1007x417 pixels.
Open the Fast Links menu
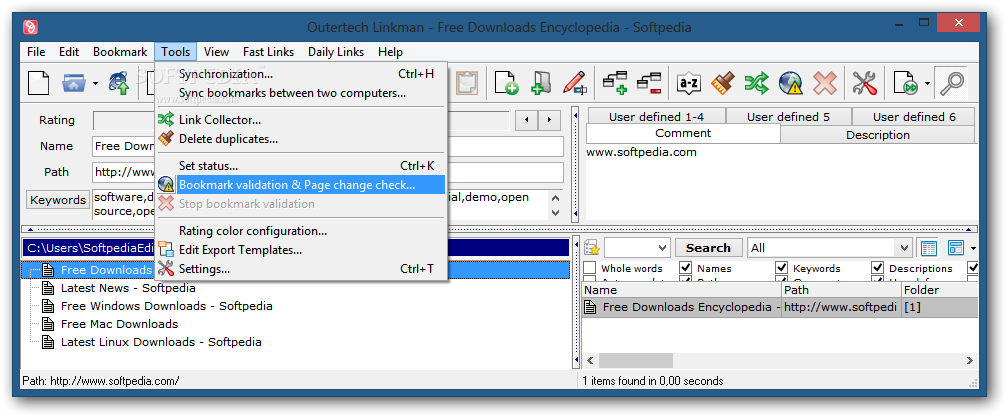268,52
